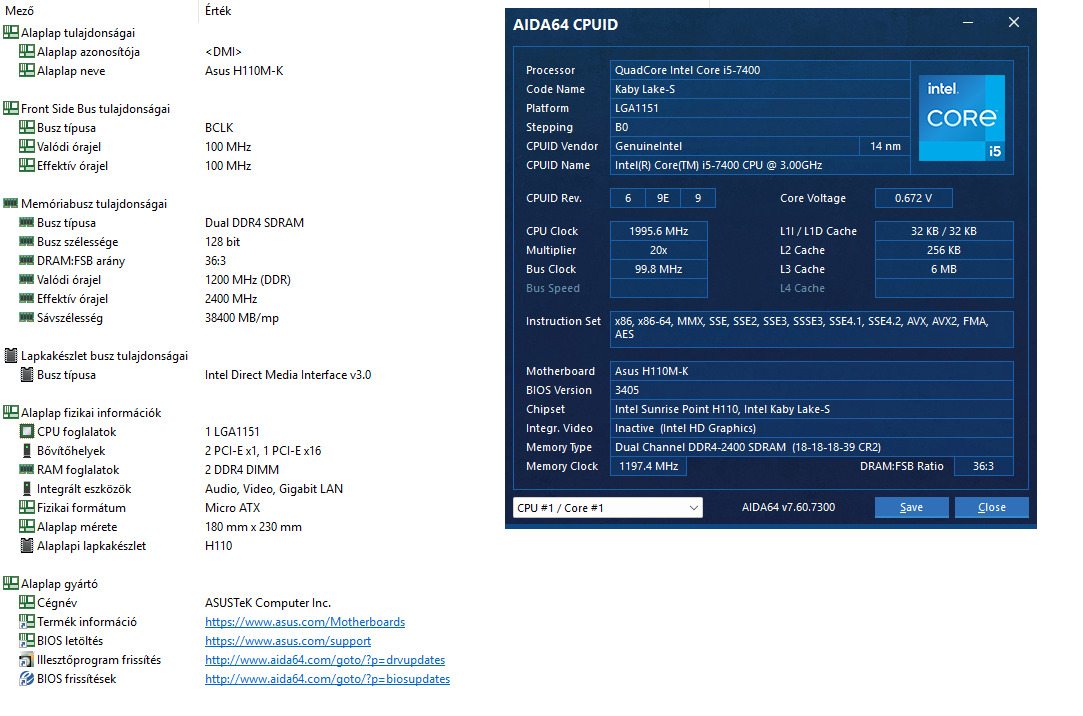This screenshot has height=716, width=1083.
Task: Click the Close button in AIDA64 CPUID
Action: (991, 507)
